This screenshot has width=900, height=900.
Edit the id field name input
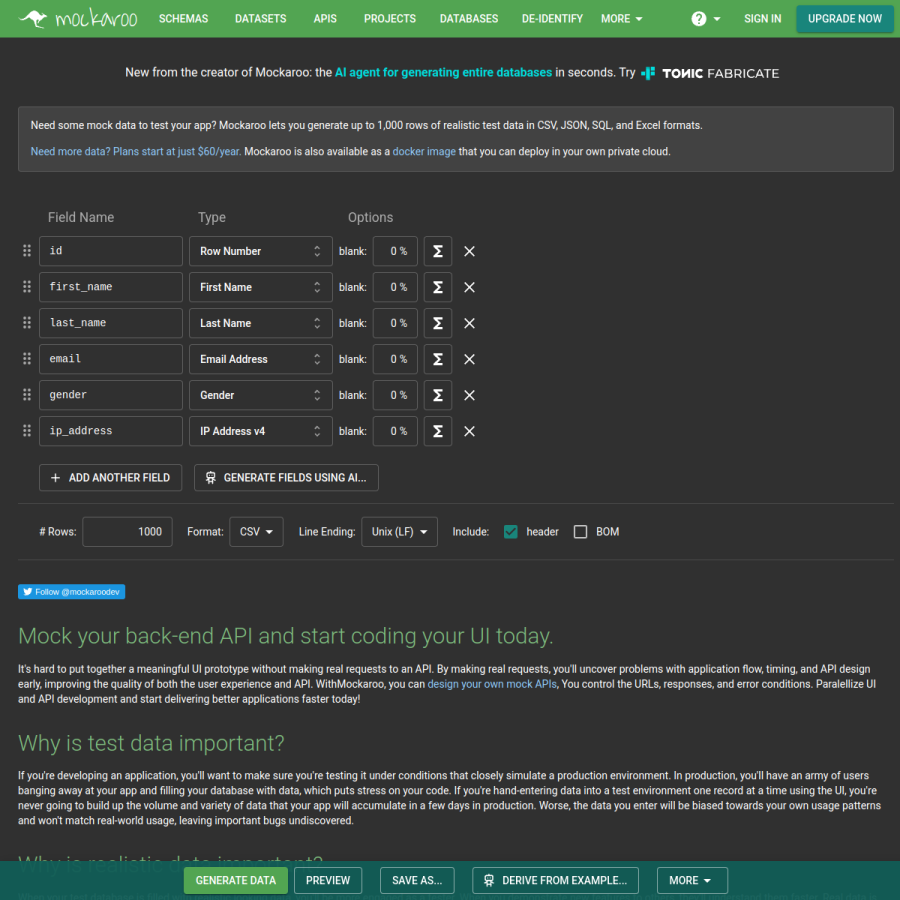point(111,251)
